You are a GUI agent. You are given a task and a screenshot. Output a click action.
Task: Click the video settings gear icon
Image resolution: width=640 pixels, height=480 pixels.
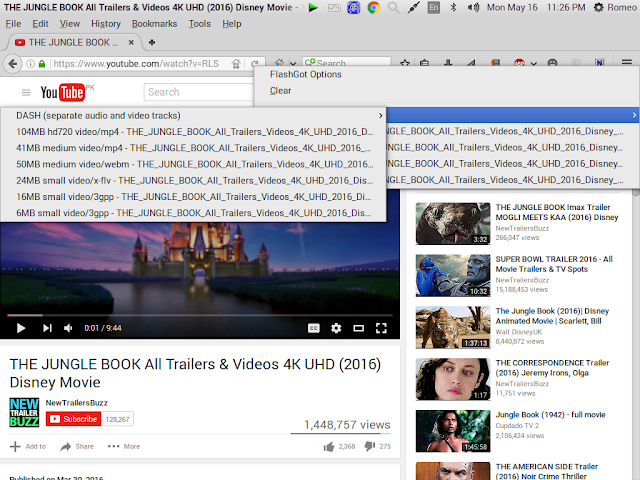coord(336,328)
